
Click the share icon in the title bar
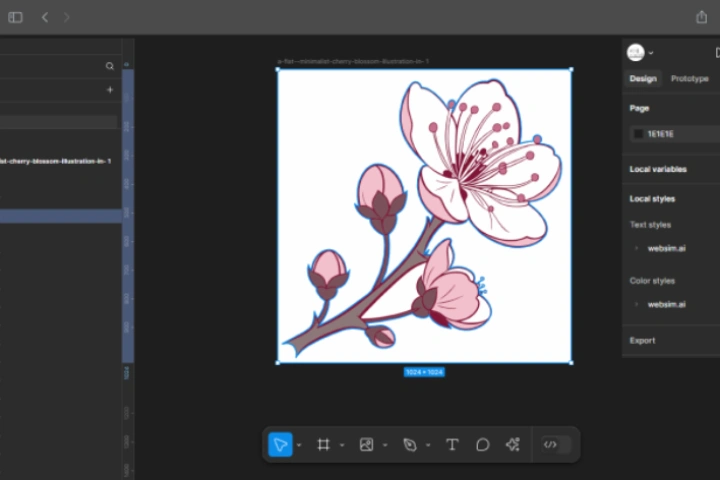[x=701, y=17]
